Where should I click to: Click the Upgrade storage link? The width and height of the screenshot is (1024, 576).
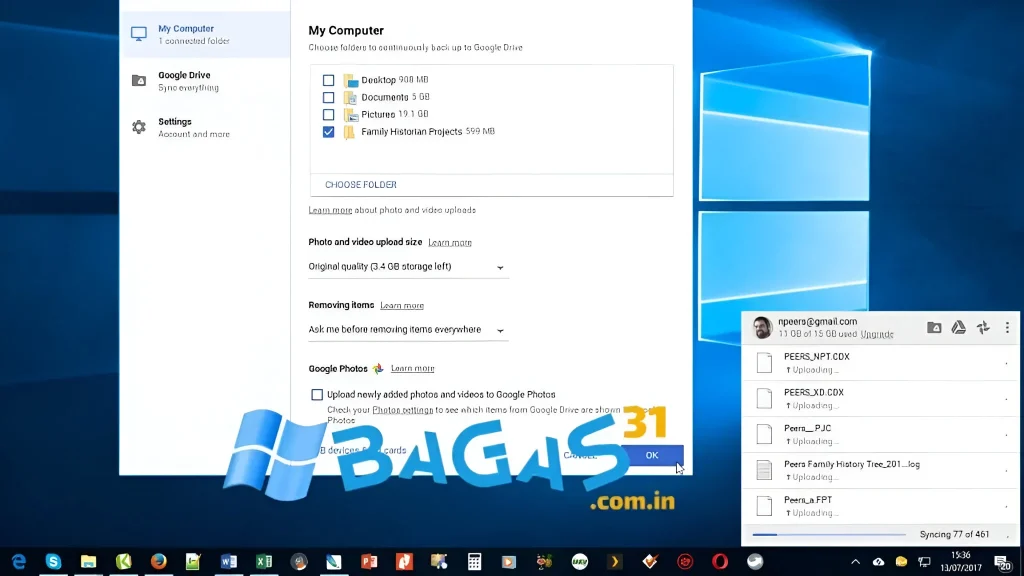[x=876, y=334]
